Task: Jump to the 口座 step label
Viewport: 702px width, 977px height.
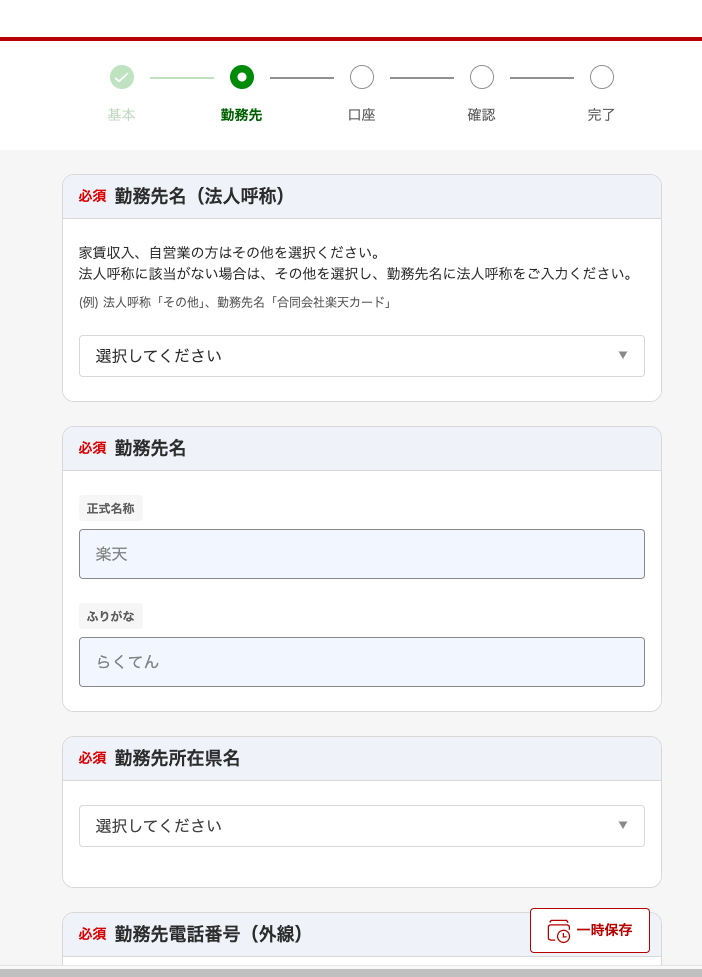Action: [362, 115]
